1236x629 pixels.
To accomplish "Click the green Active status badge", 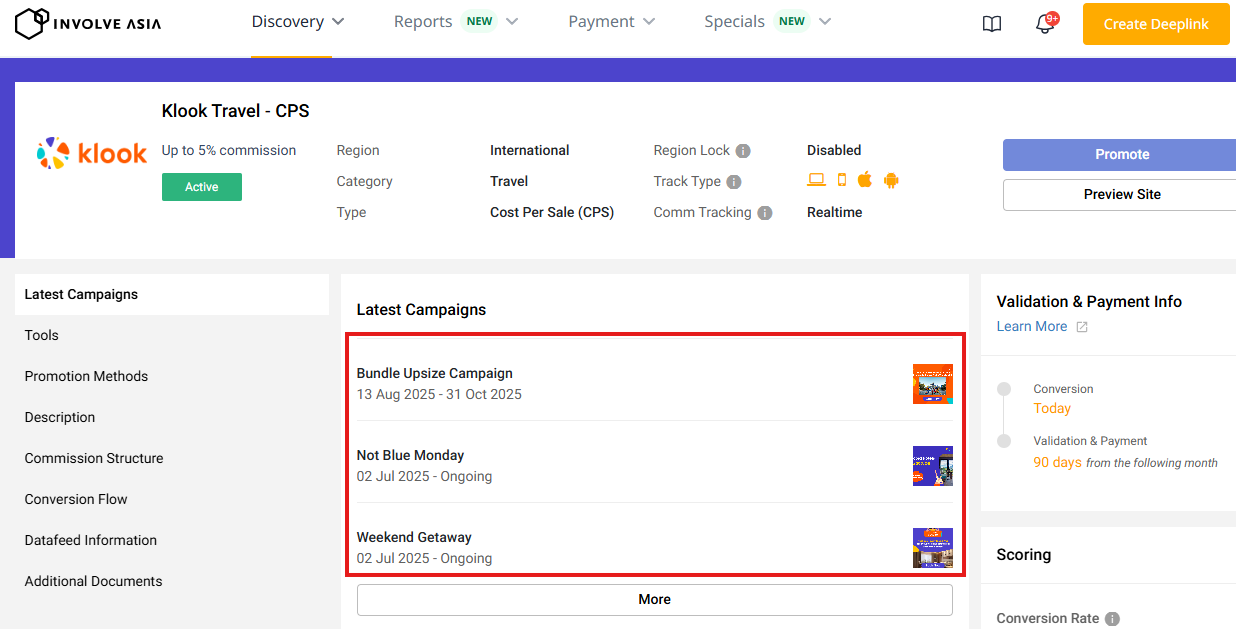I will (x=202, y=187).
